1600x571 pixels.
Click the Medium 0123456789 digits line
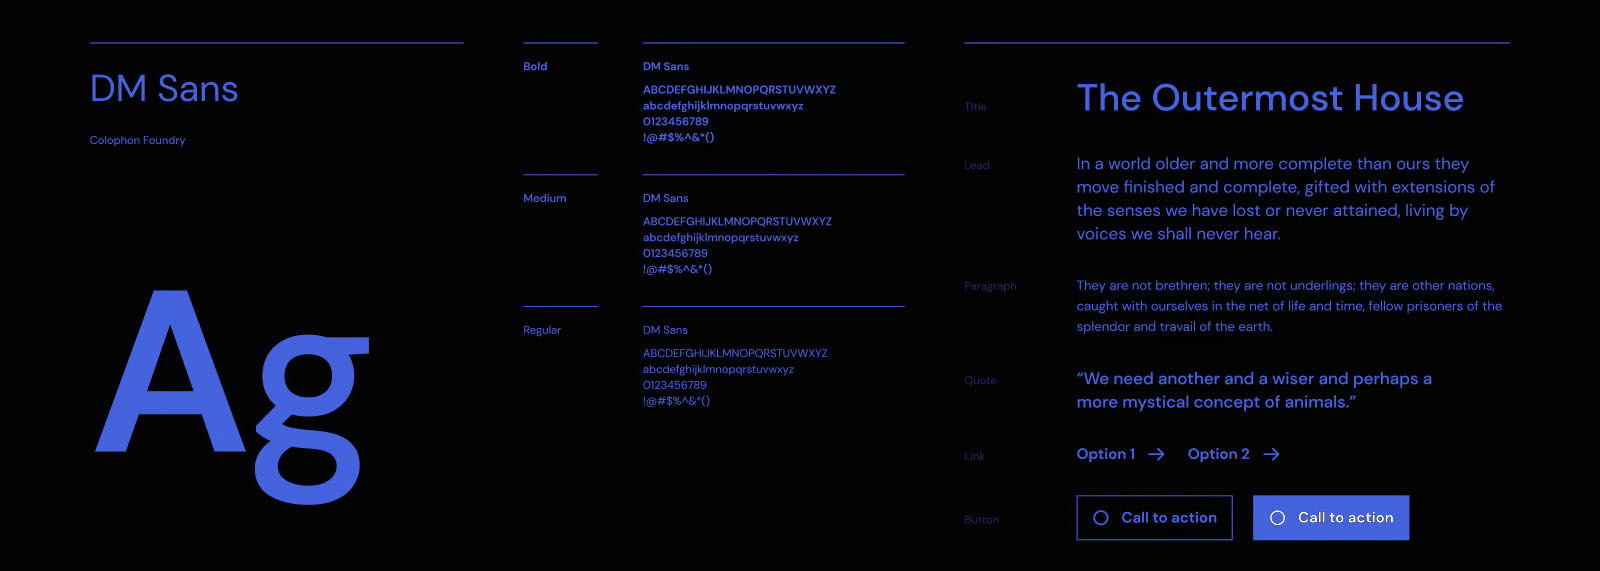click(x=675, y=254)
